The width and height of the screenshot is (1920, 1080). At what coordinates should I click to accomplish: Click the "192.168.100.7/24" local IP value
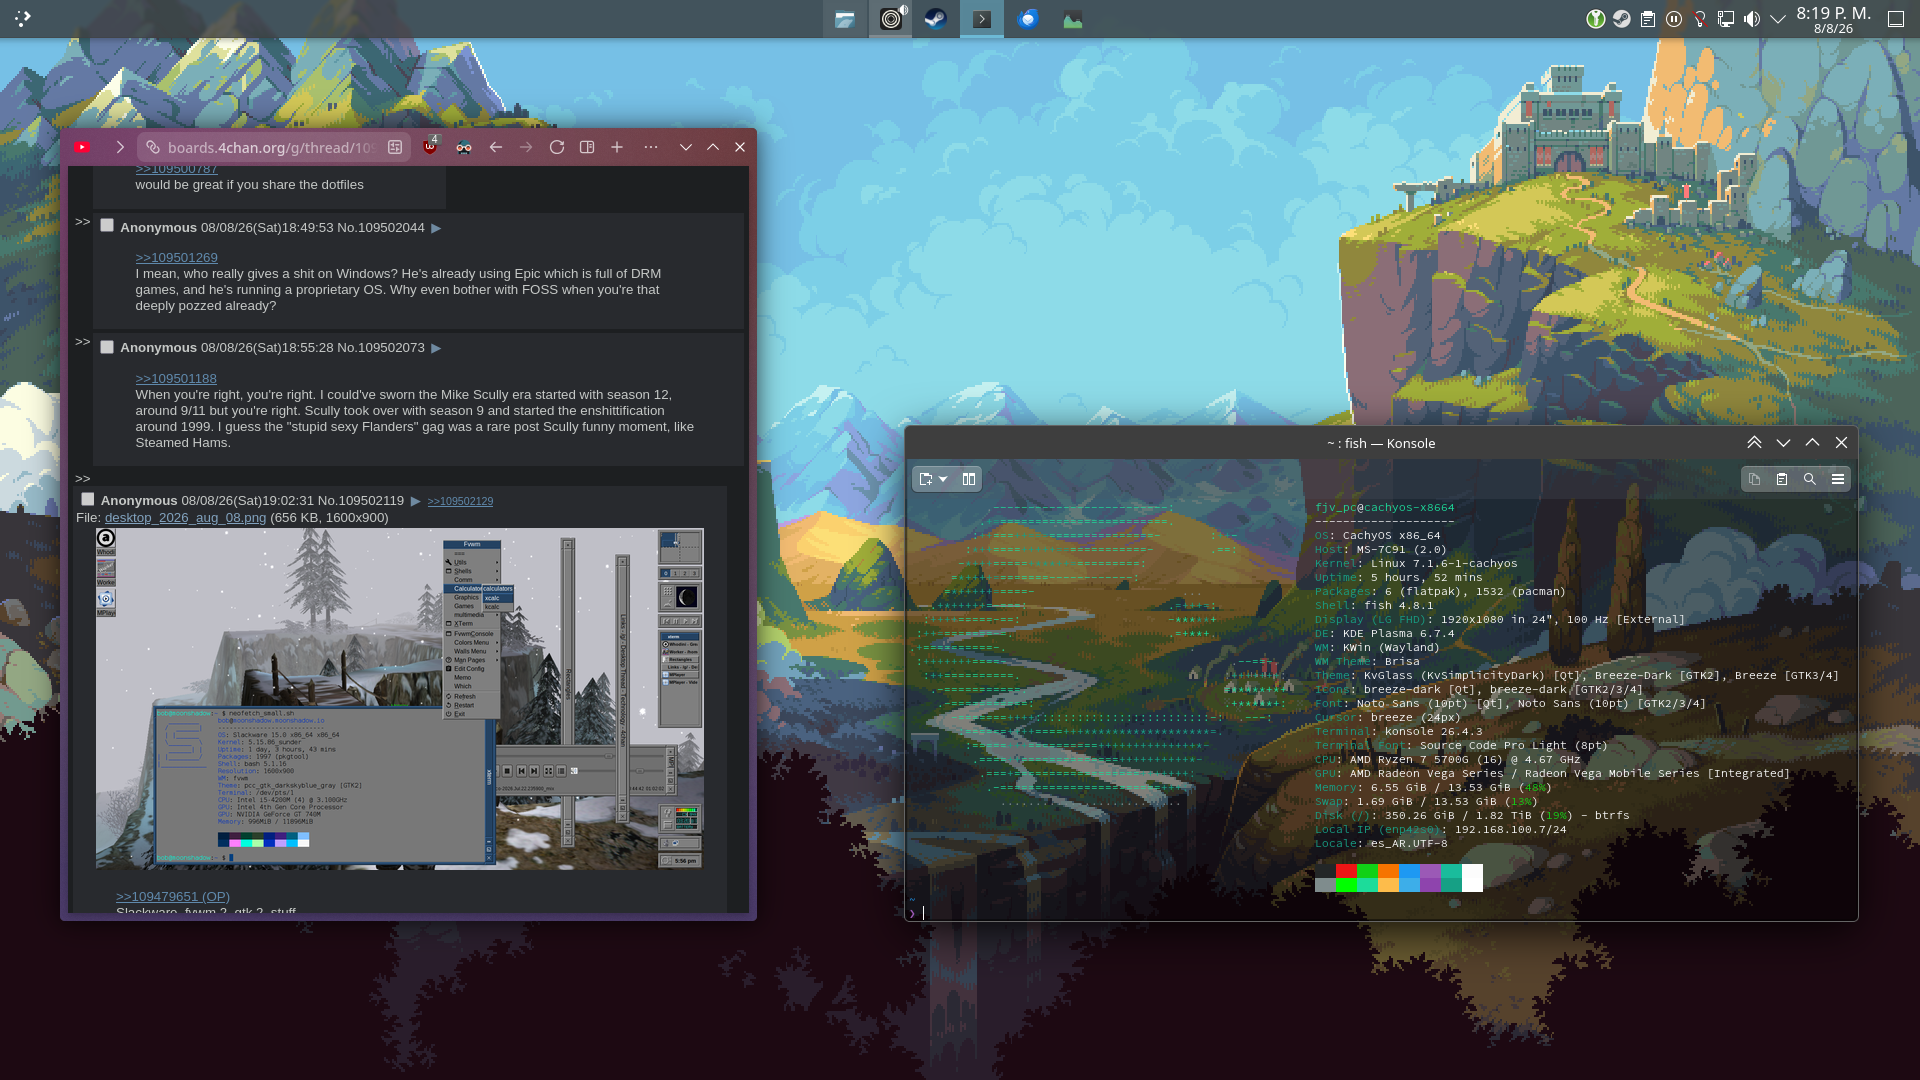pos(1511,830)
